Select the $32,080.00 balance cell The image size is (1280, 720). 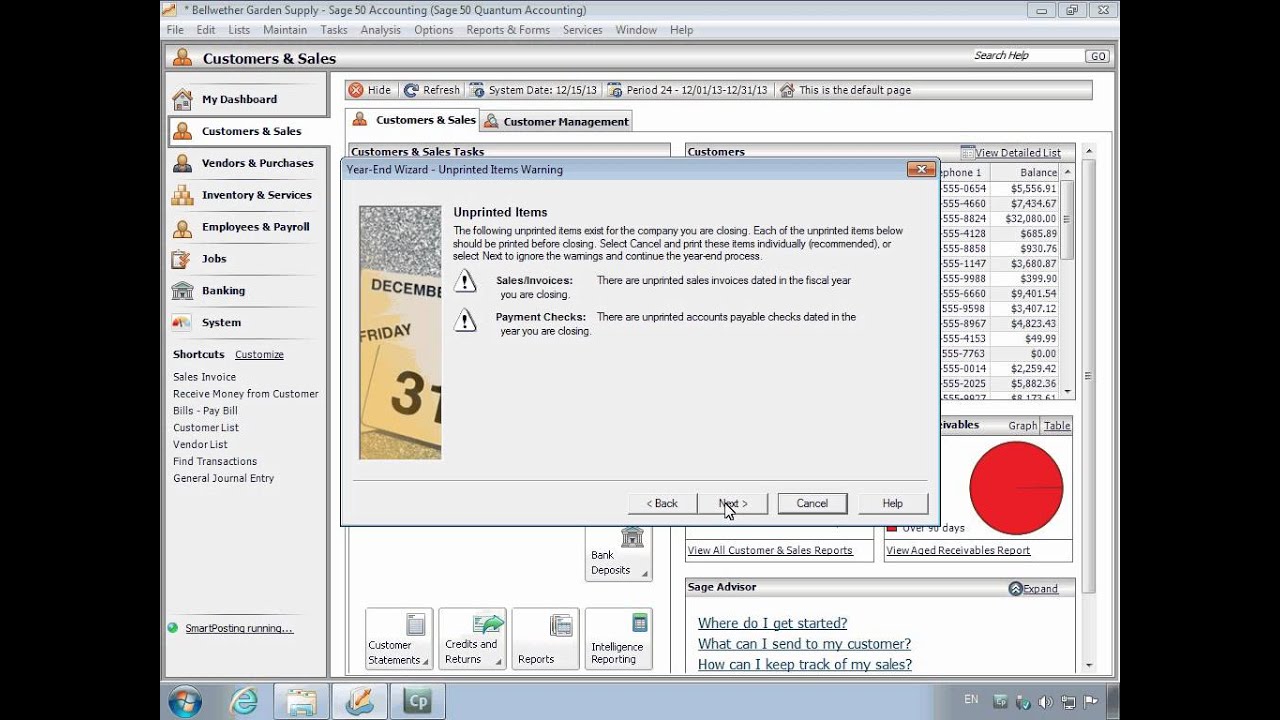pos(1031,218)
